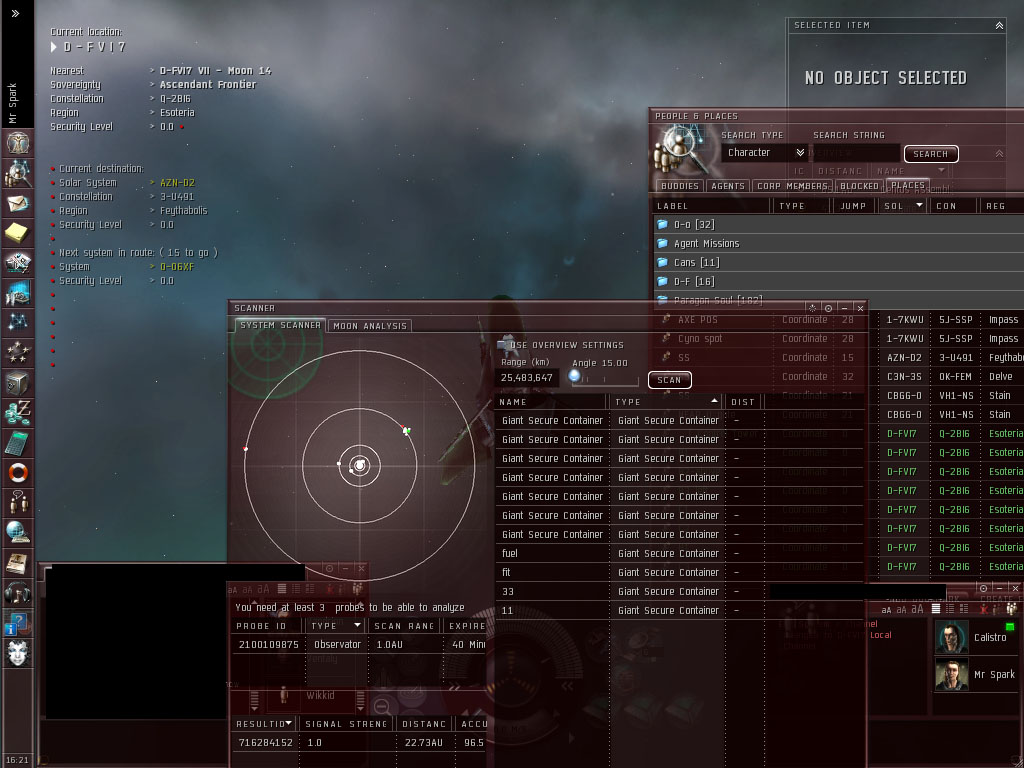Select probe 2100109875 row
Screen dimensions: 1024x768
pyautogui.click(x=359, y=645)
